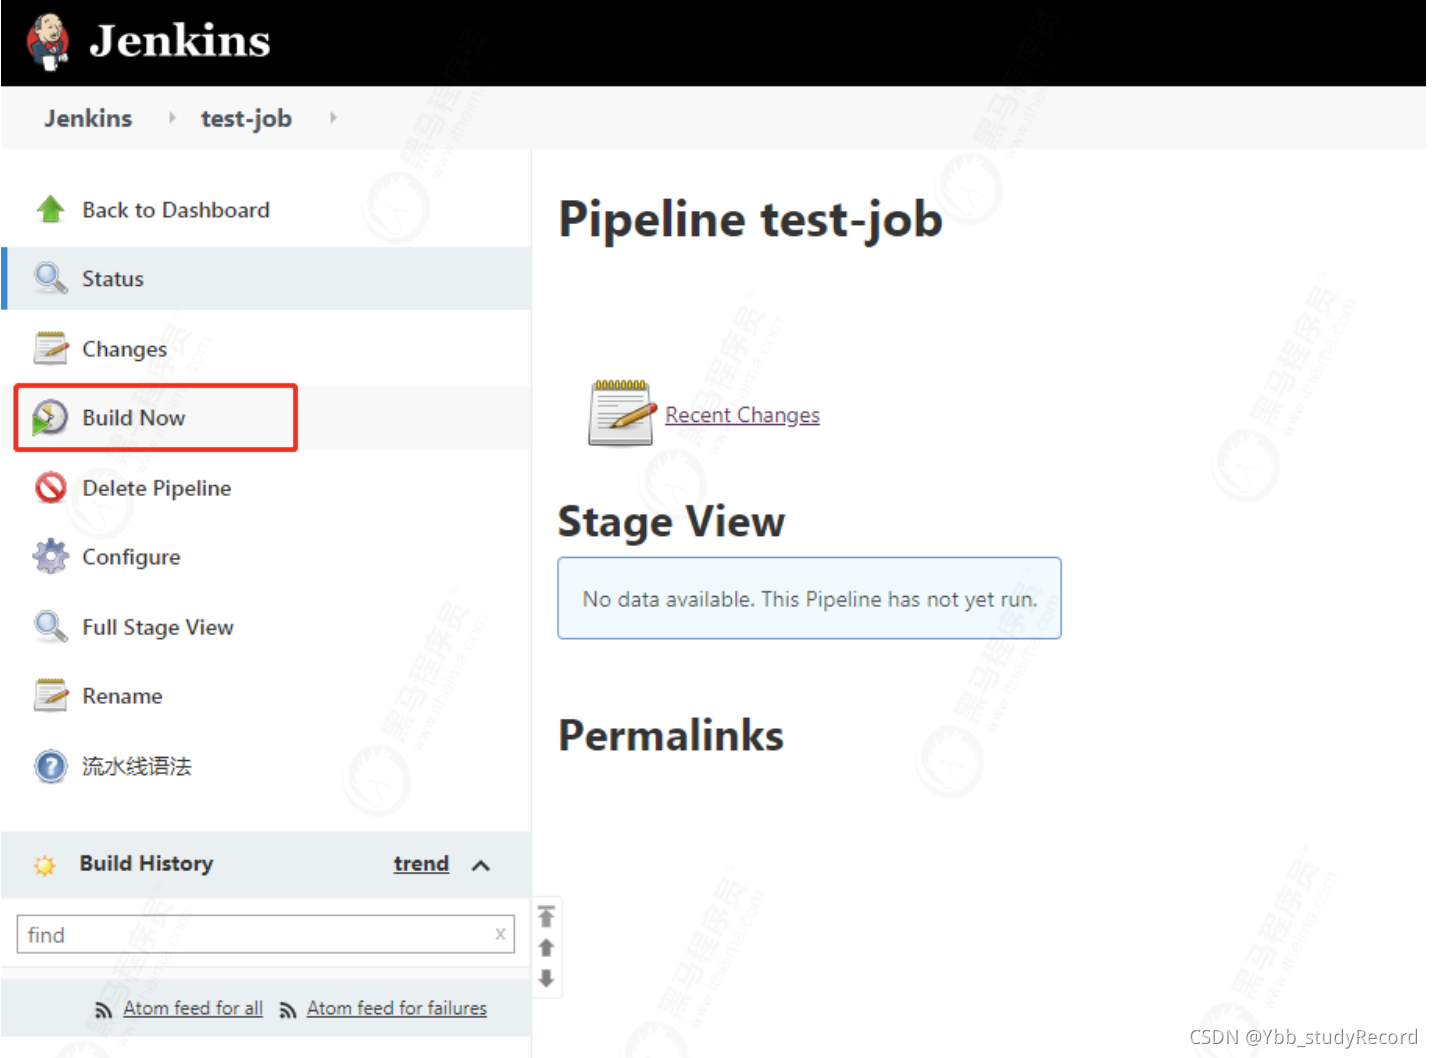
Task: Choose Delete Pipeline in sidebar
Action: pos(156,488)
